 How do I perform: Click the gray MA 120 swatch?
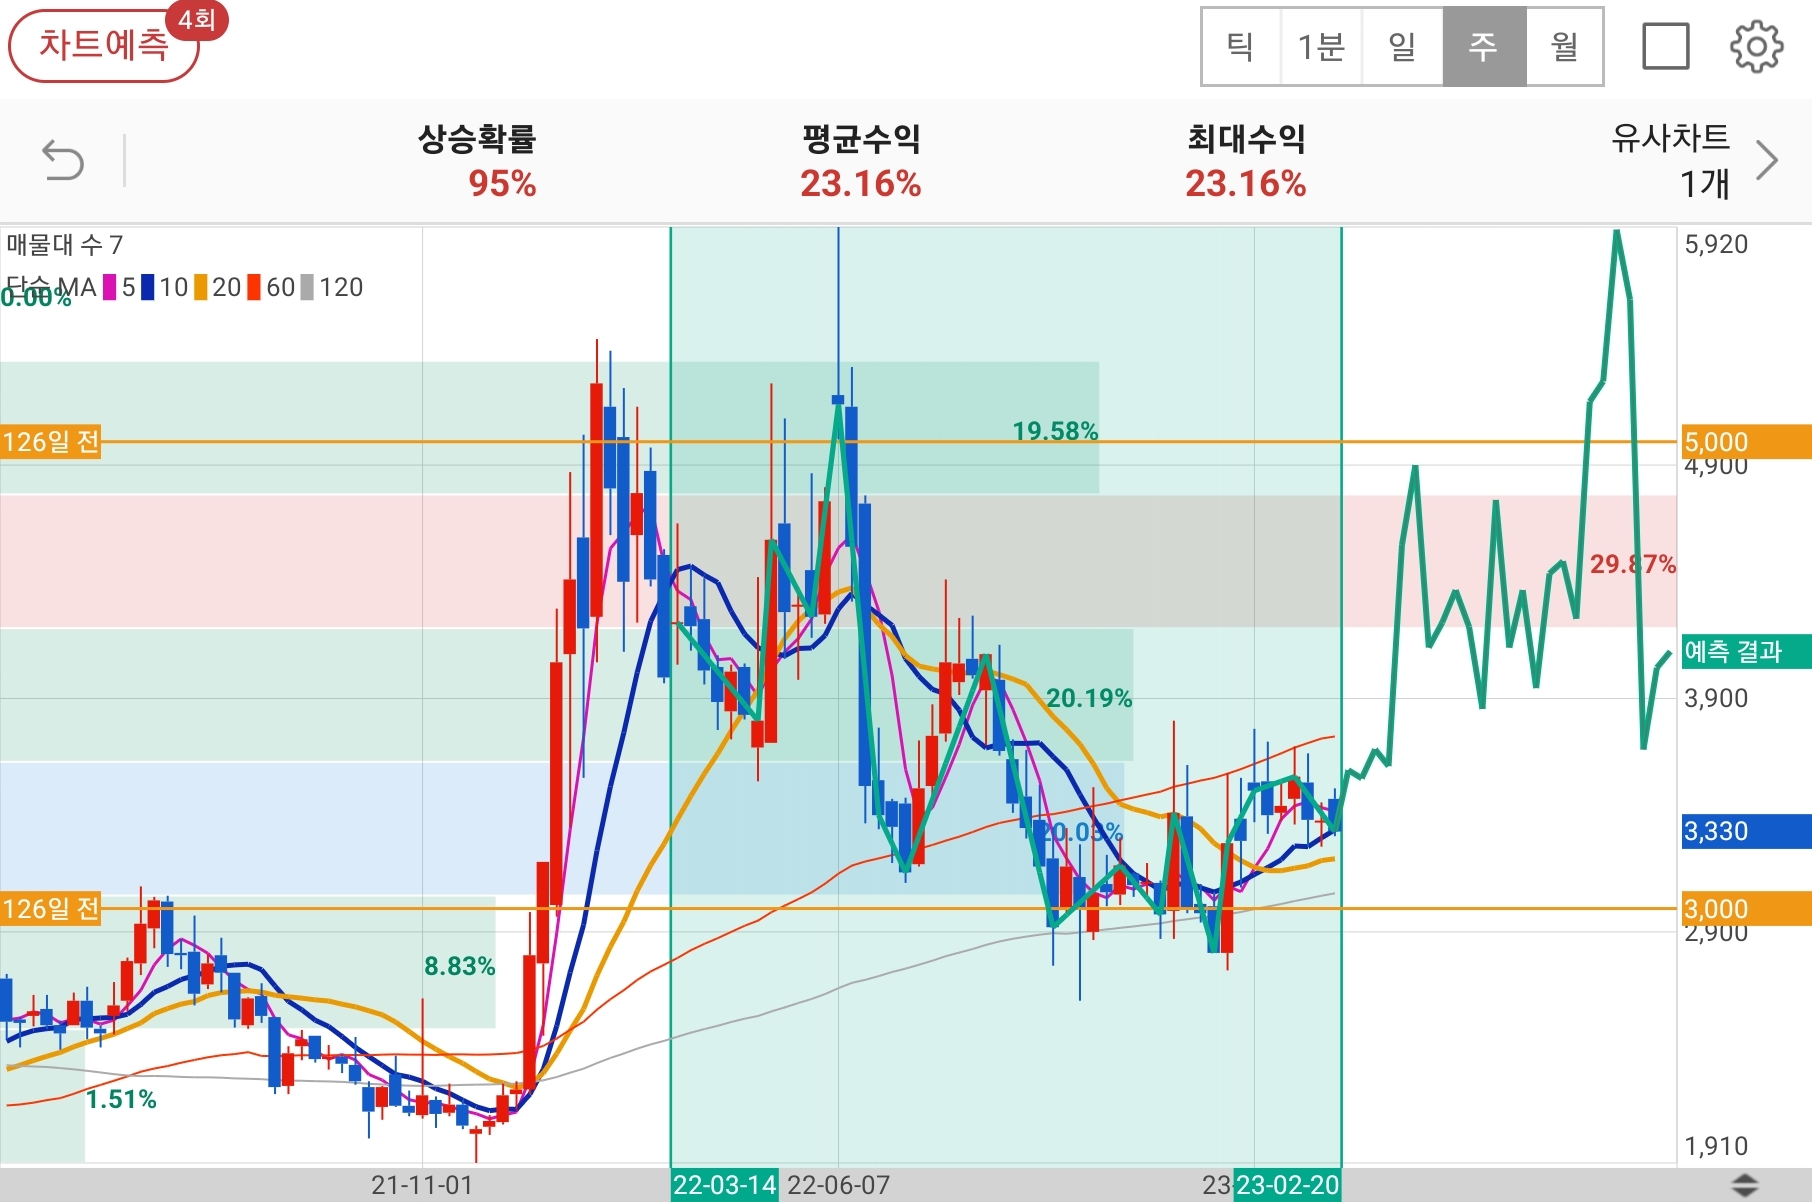(308, 288)
